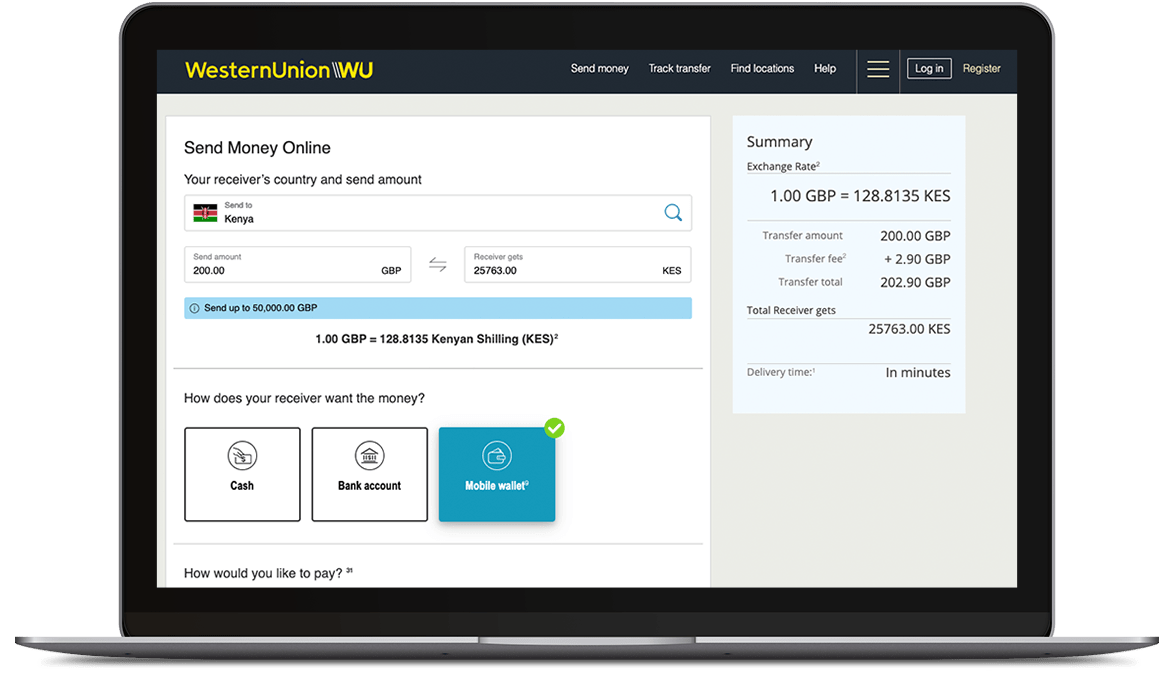
Task: Click the search magnifier in country field
Action: tap(673, 212)
